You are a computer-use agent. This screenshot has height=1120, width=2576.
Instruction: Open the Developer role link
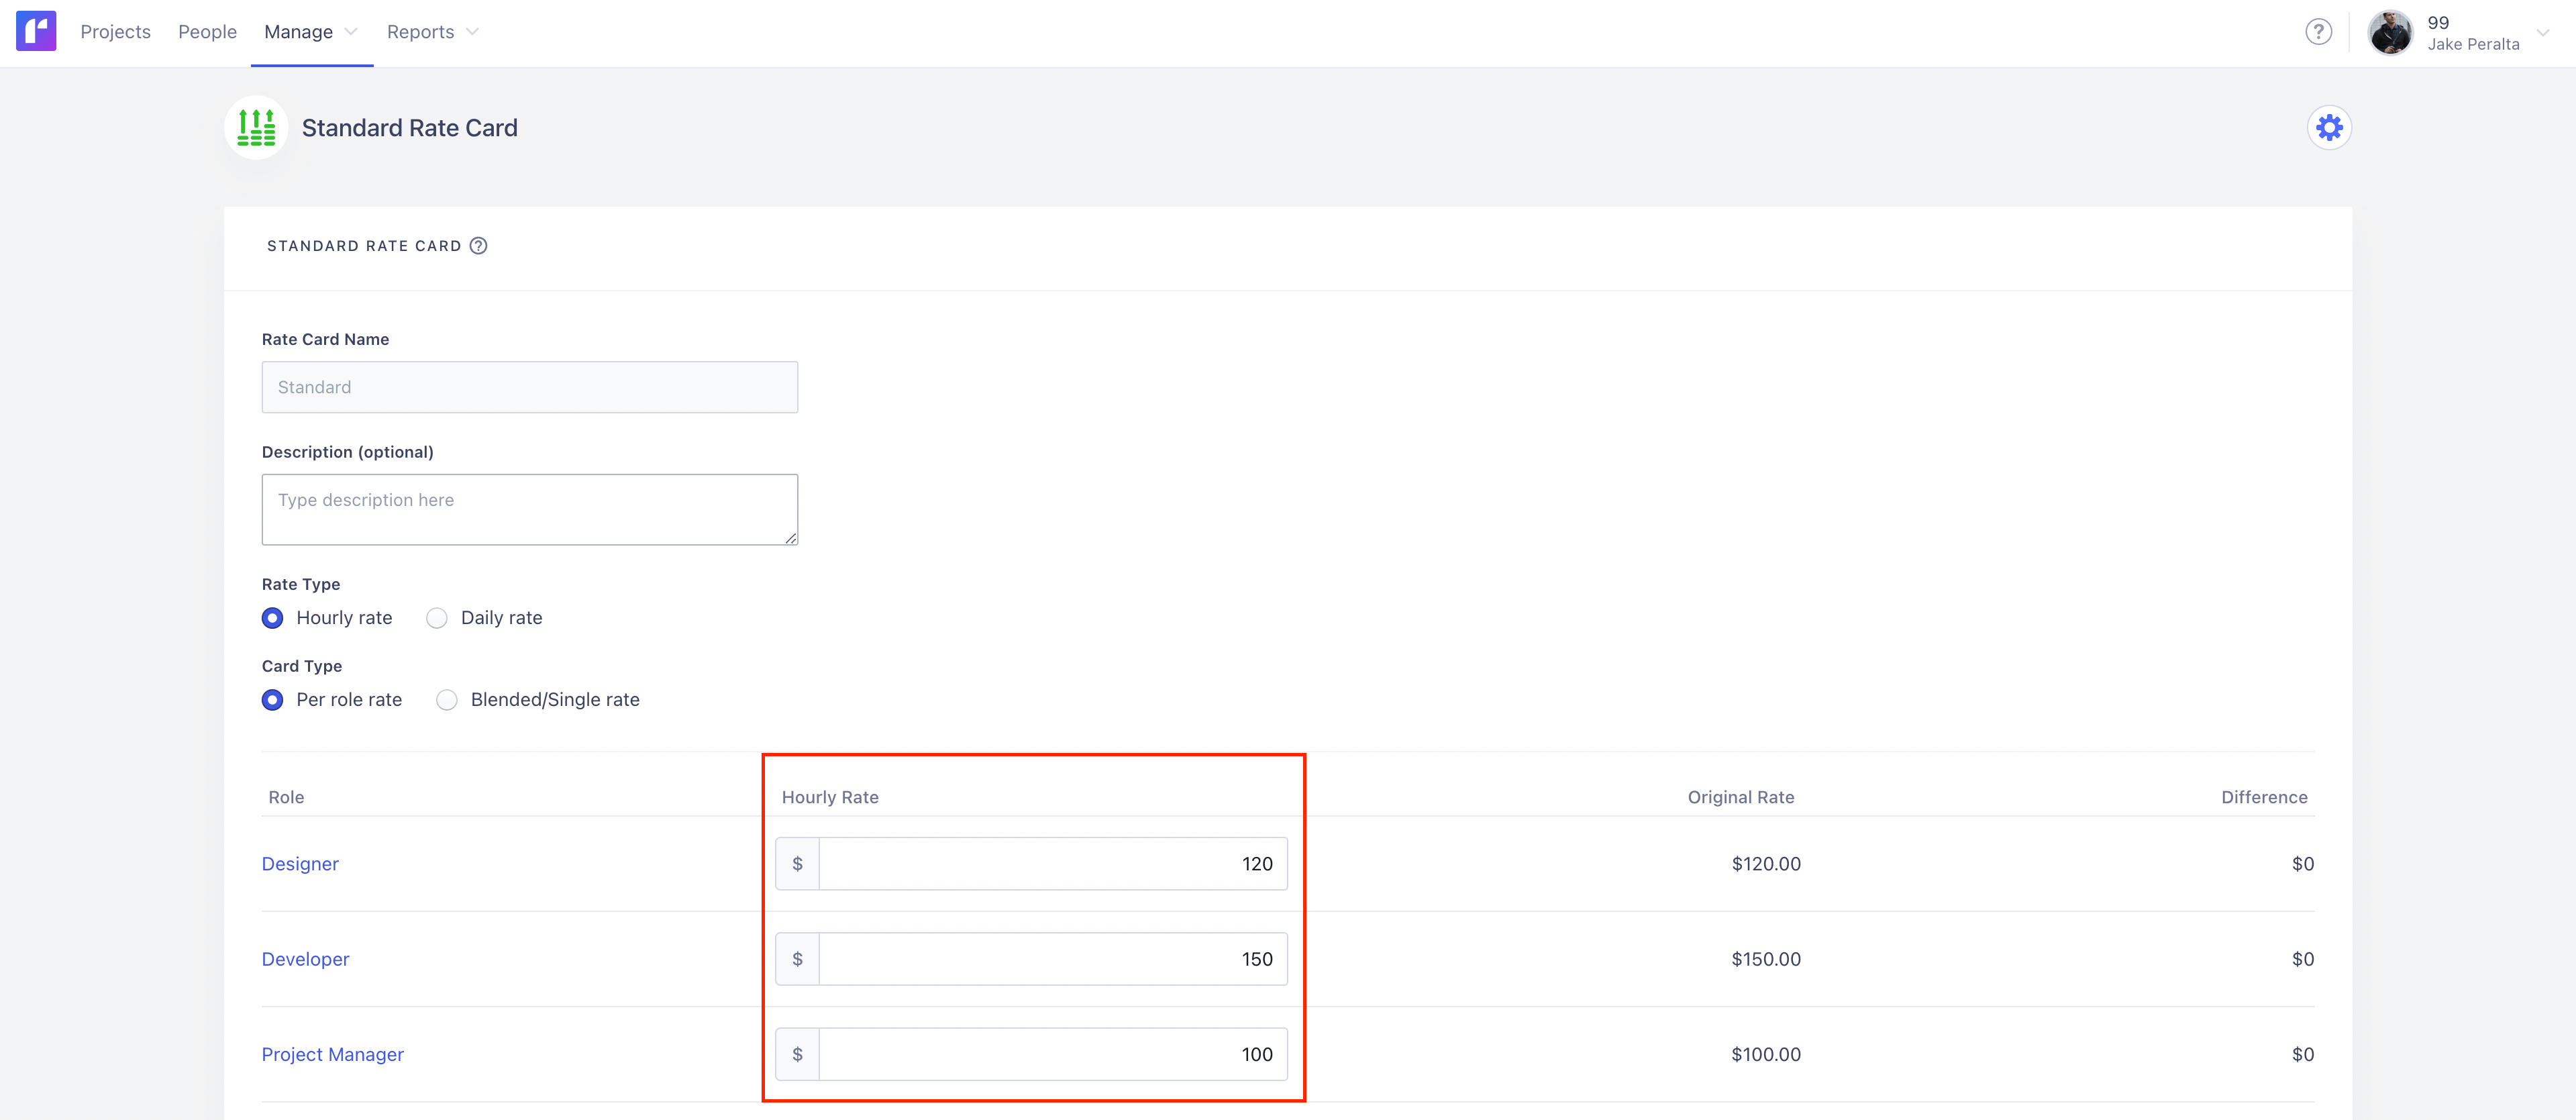click(305, 959)
